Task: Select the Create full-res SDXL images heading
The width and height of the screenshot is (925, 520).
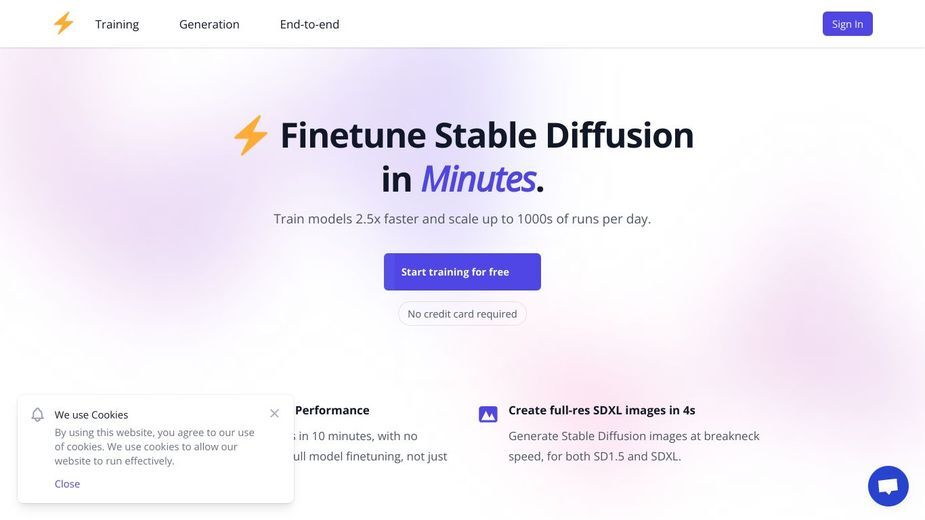Action: (602, 410)
